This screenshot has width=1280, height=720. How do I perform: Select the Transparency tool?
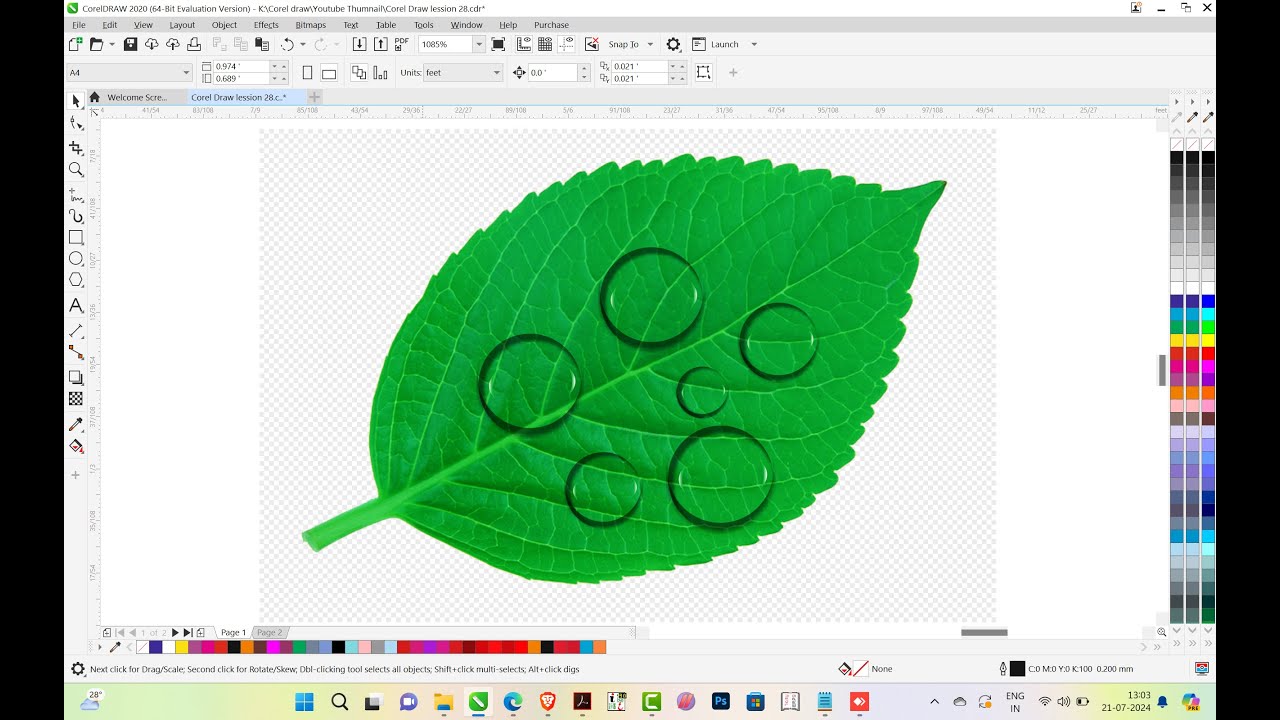coord(76,399)
